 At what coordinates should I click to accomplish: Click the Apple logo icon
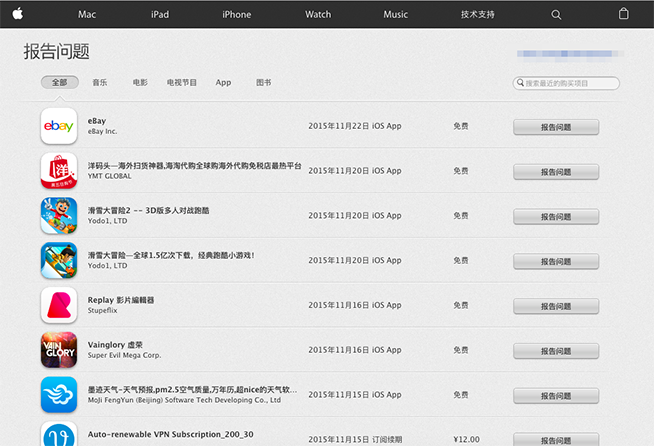[18, 14]
